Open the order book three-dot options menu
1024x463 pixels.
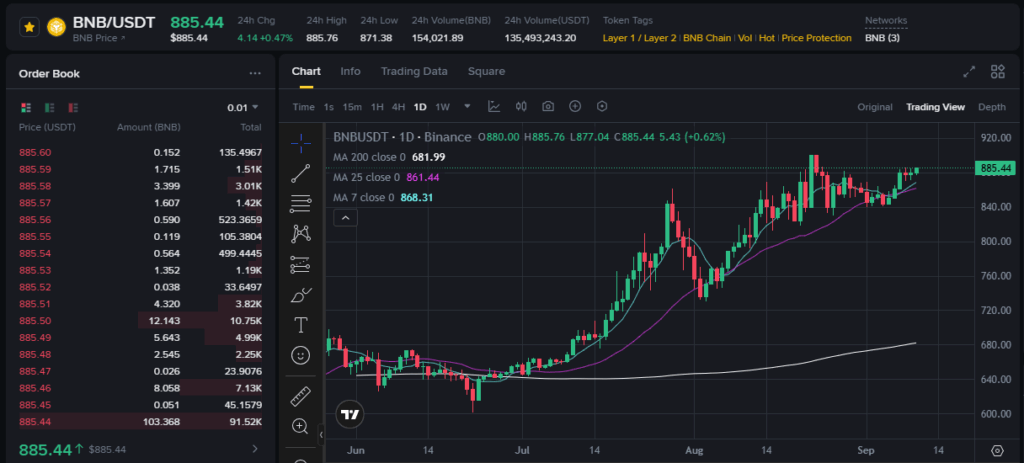(255, 74)
